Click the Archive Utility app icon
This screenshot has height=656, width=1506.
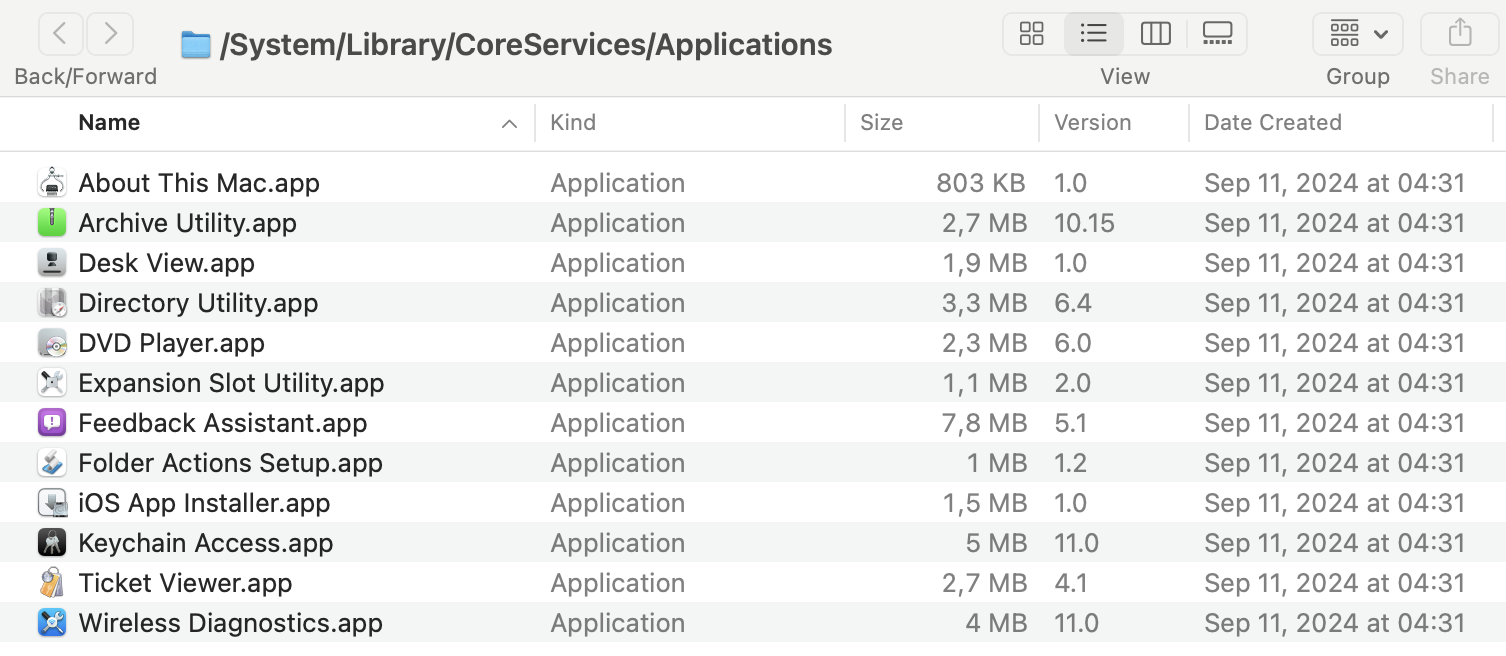point(52,222)
